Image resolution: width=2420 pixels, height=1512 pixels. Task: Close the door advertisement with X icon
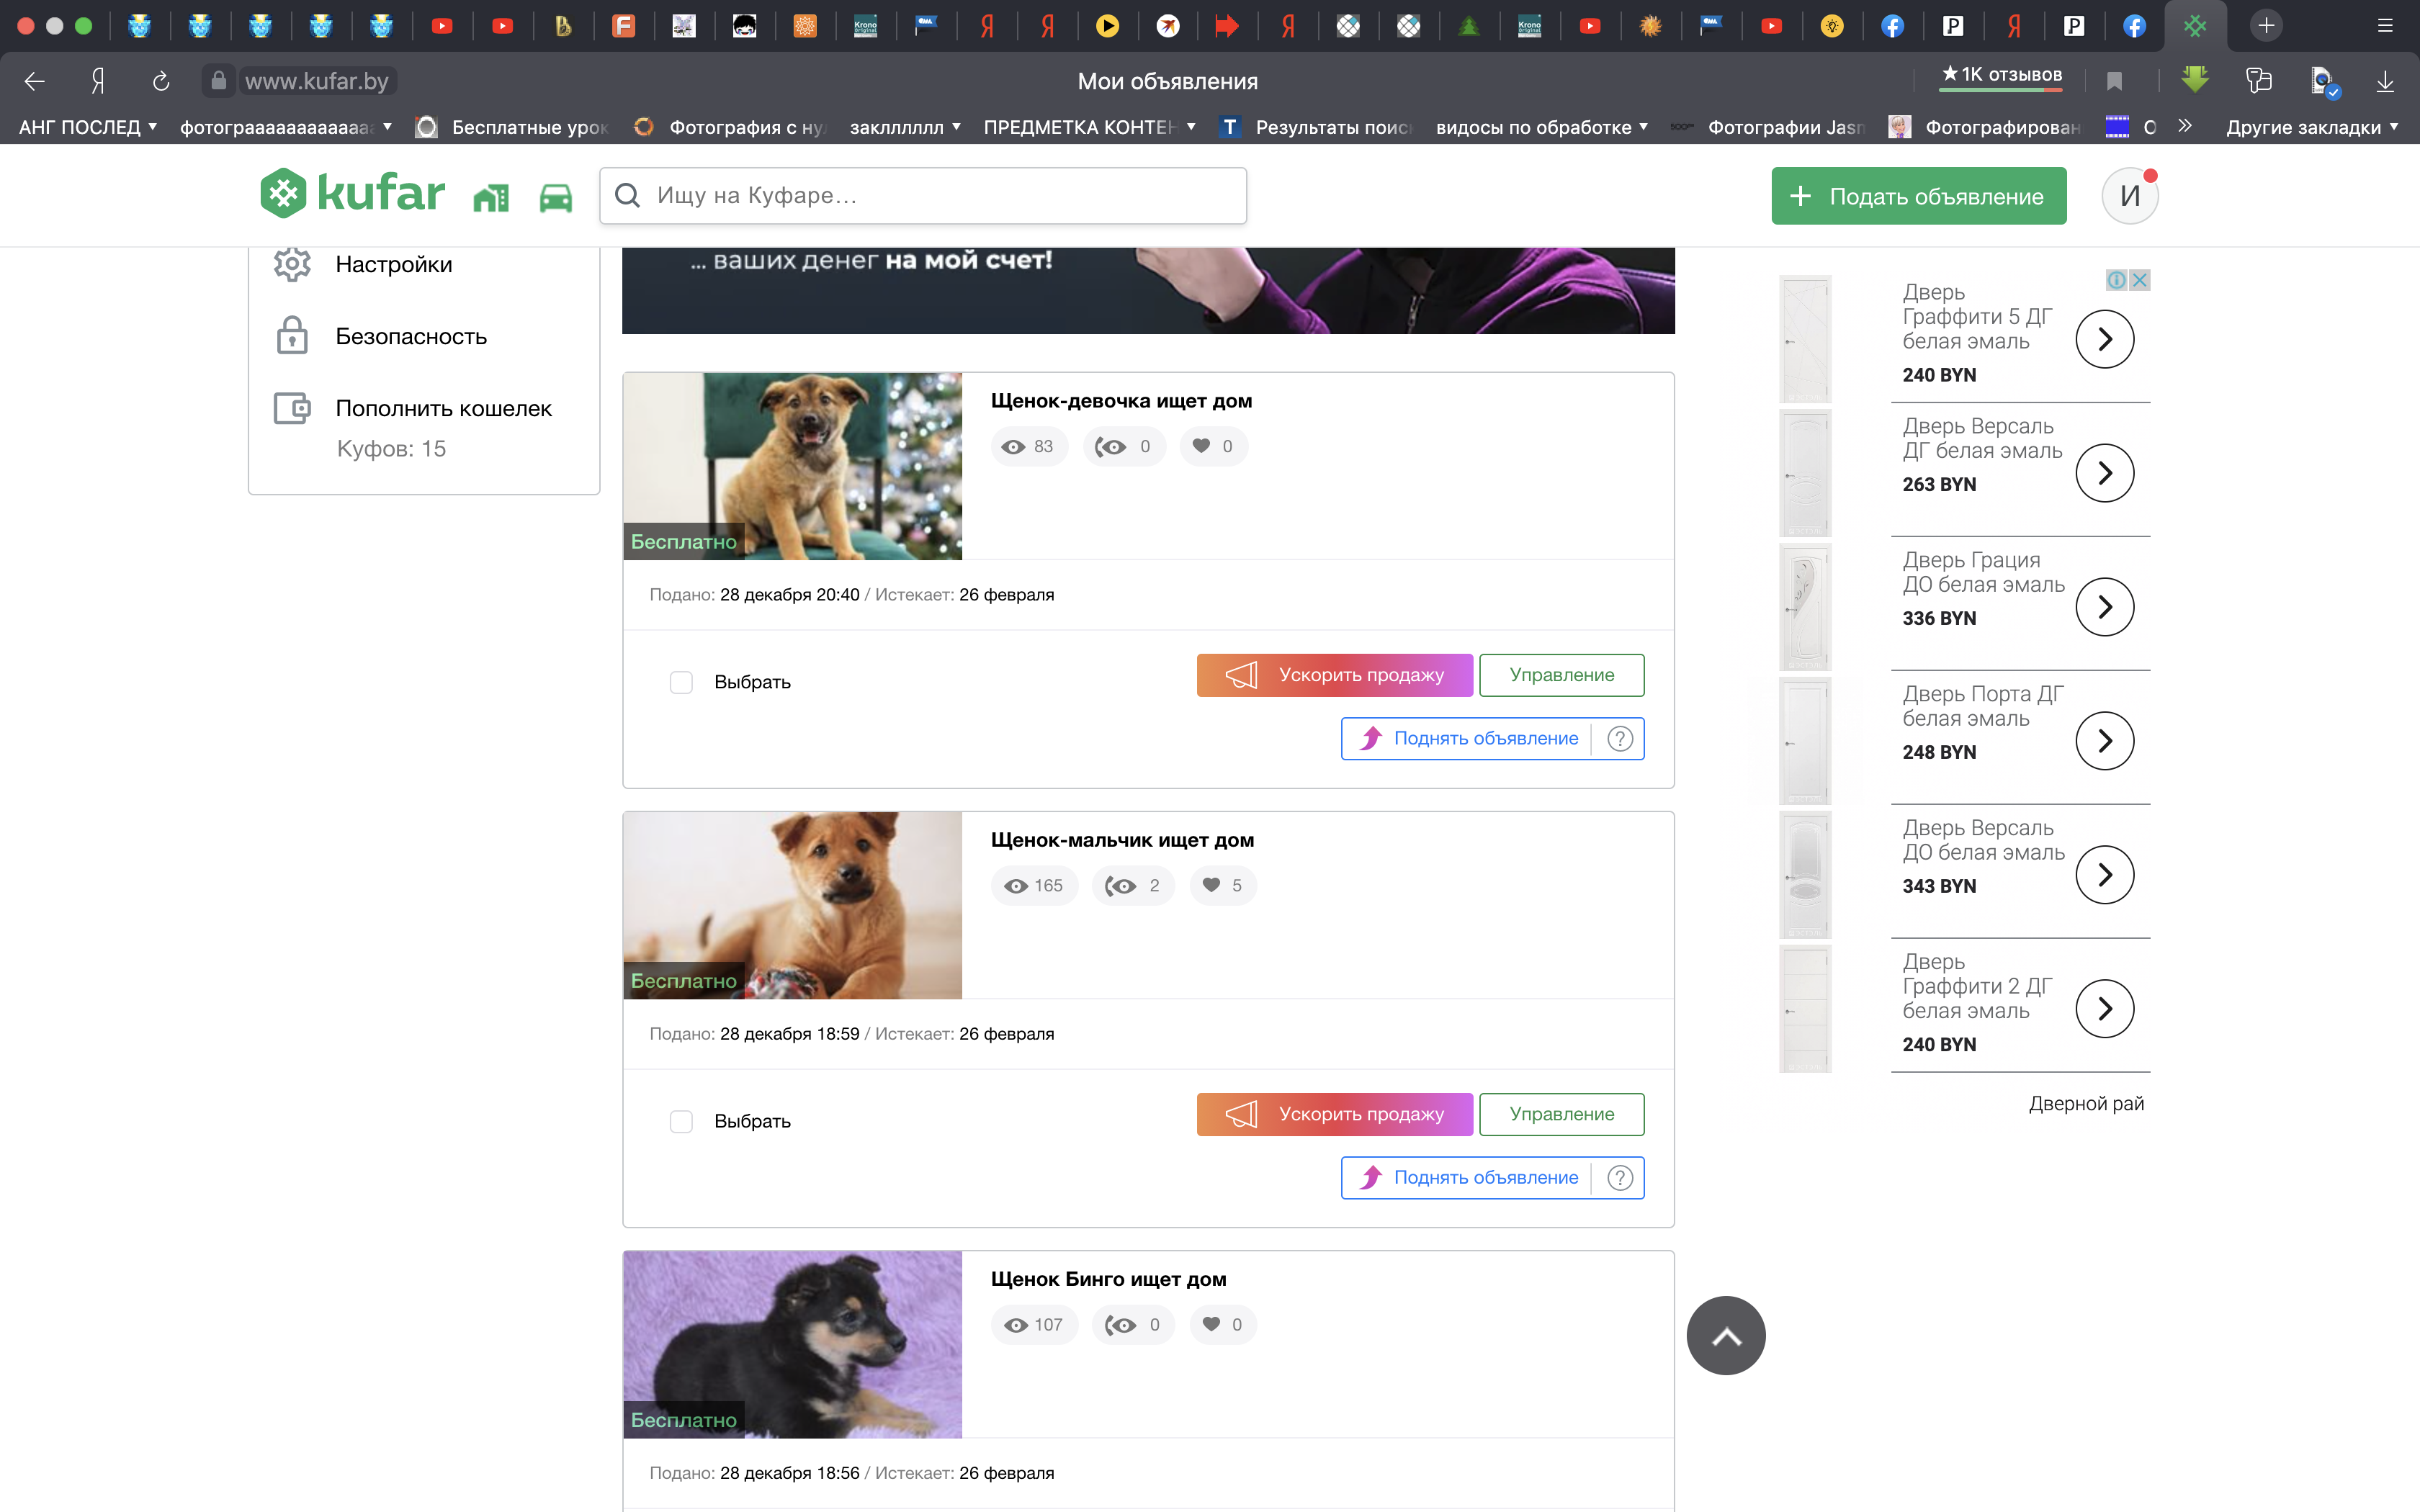point(2140,280)
